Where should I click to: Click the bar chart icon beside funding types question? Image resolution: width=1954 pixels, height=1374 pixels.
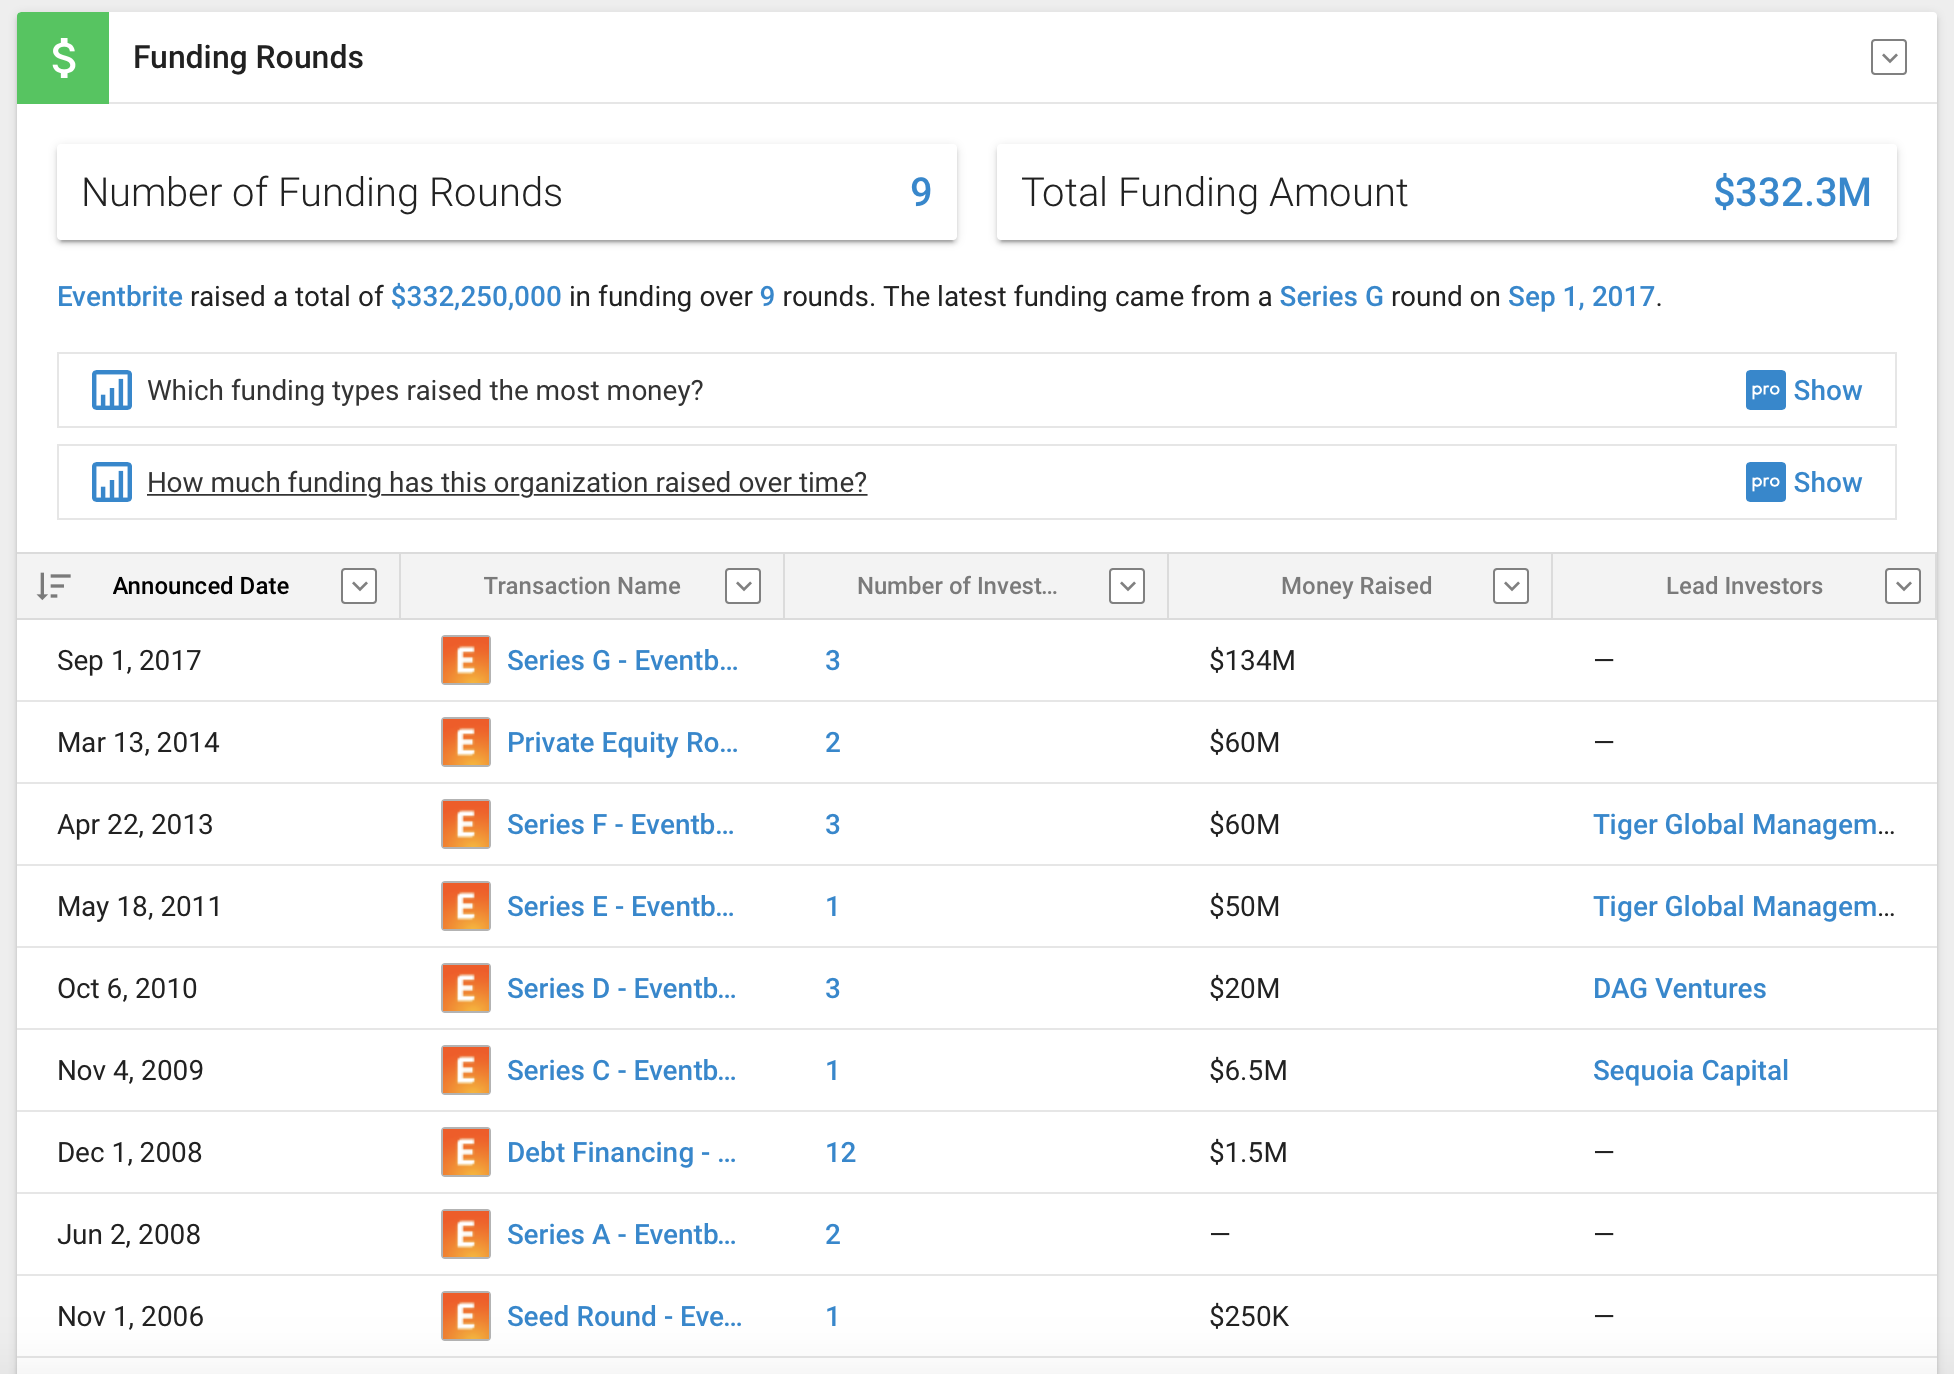[x=112, y=390]
